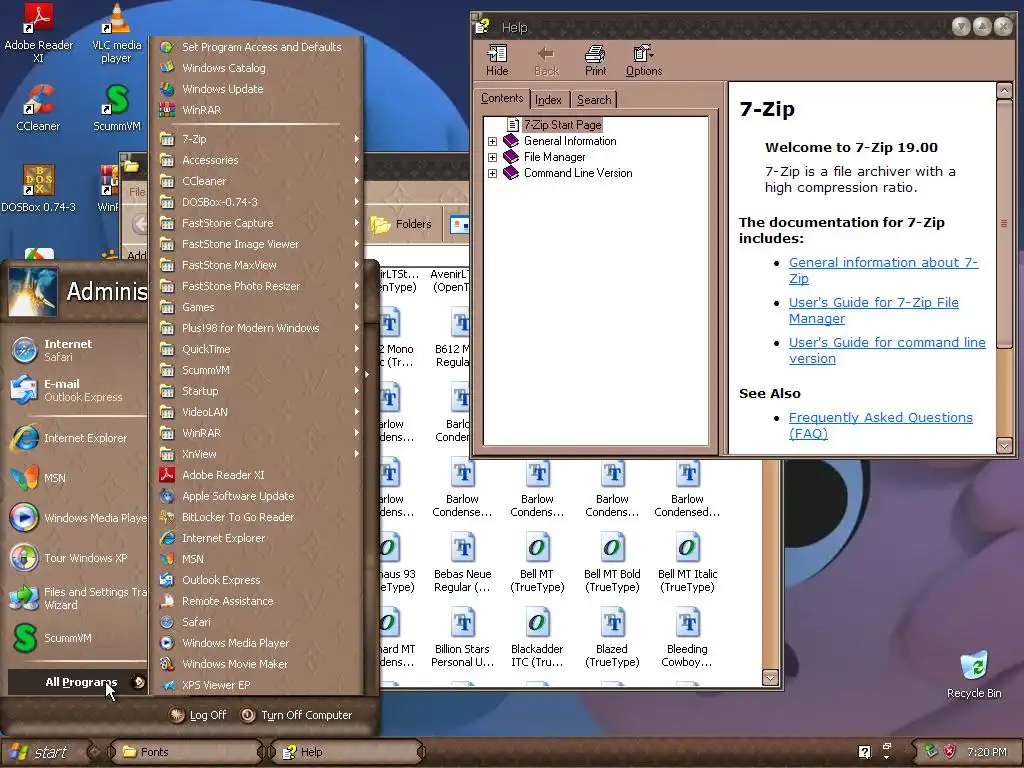
Task: Switch to the Contents tab in Help
Action: (x=502, y=98)
